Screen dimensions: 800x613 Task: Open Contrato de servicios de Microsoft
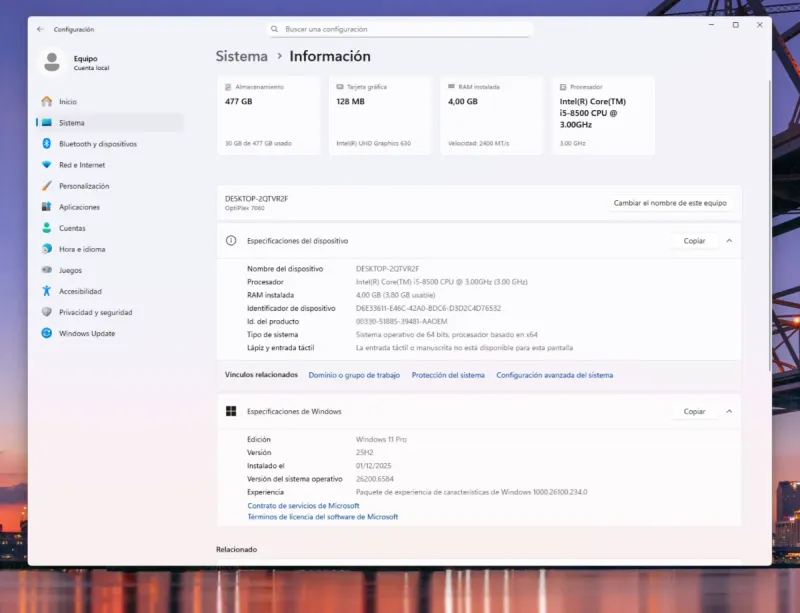click(303, 505)
